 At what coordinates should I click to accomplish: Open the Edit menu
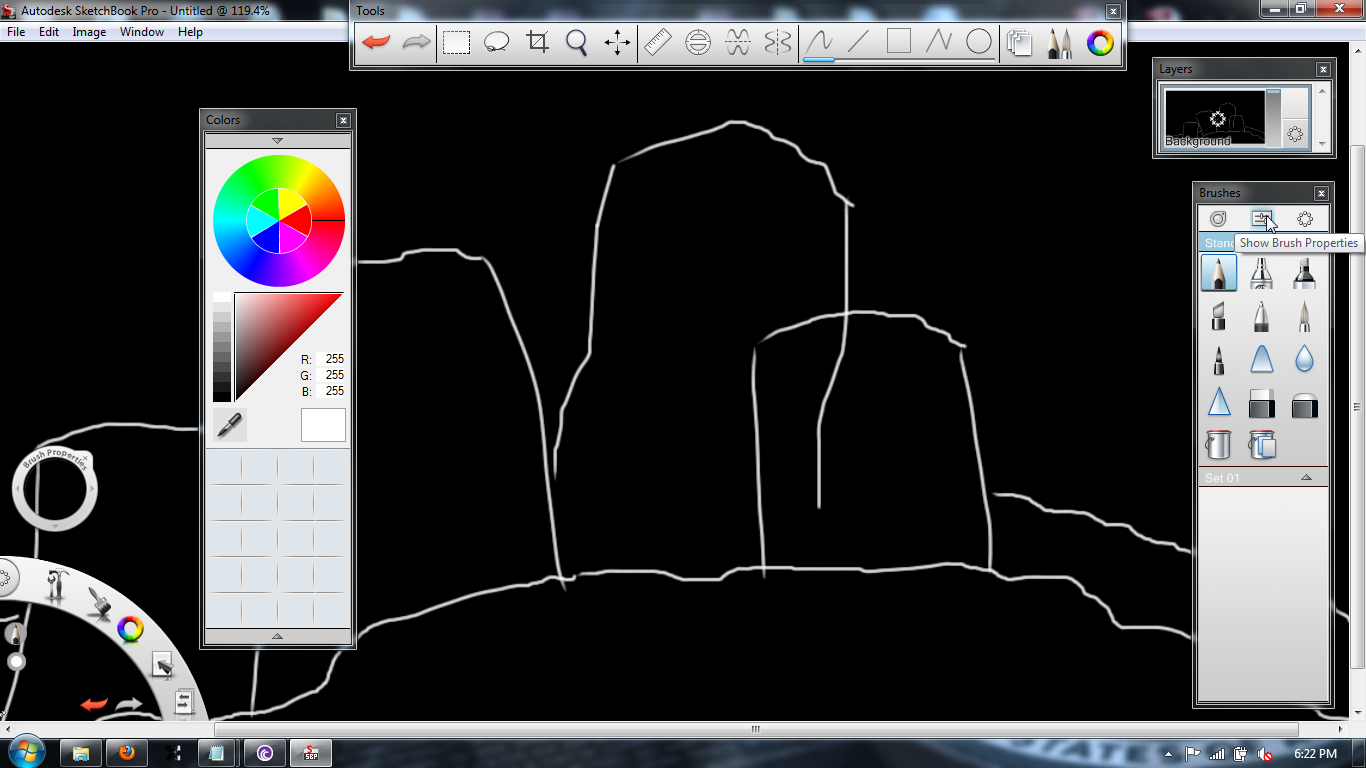49,32
